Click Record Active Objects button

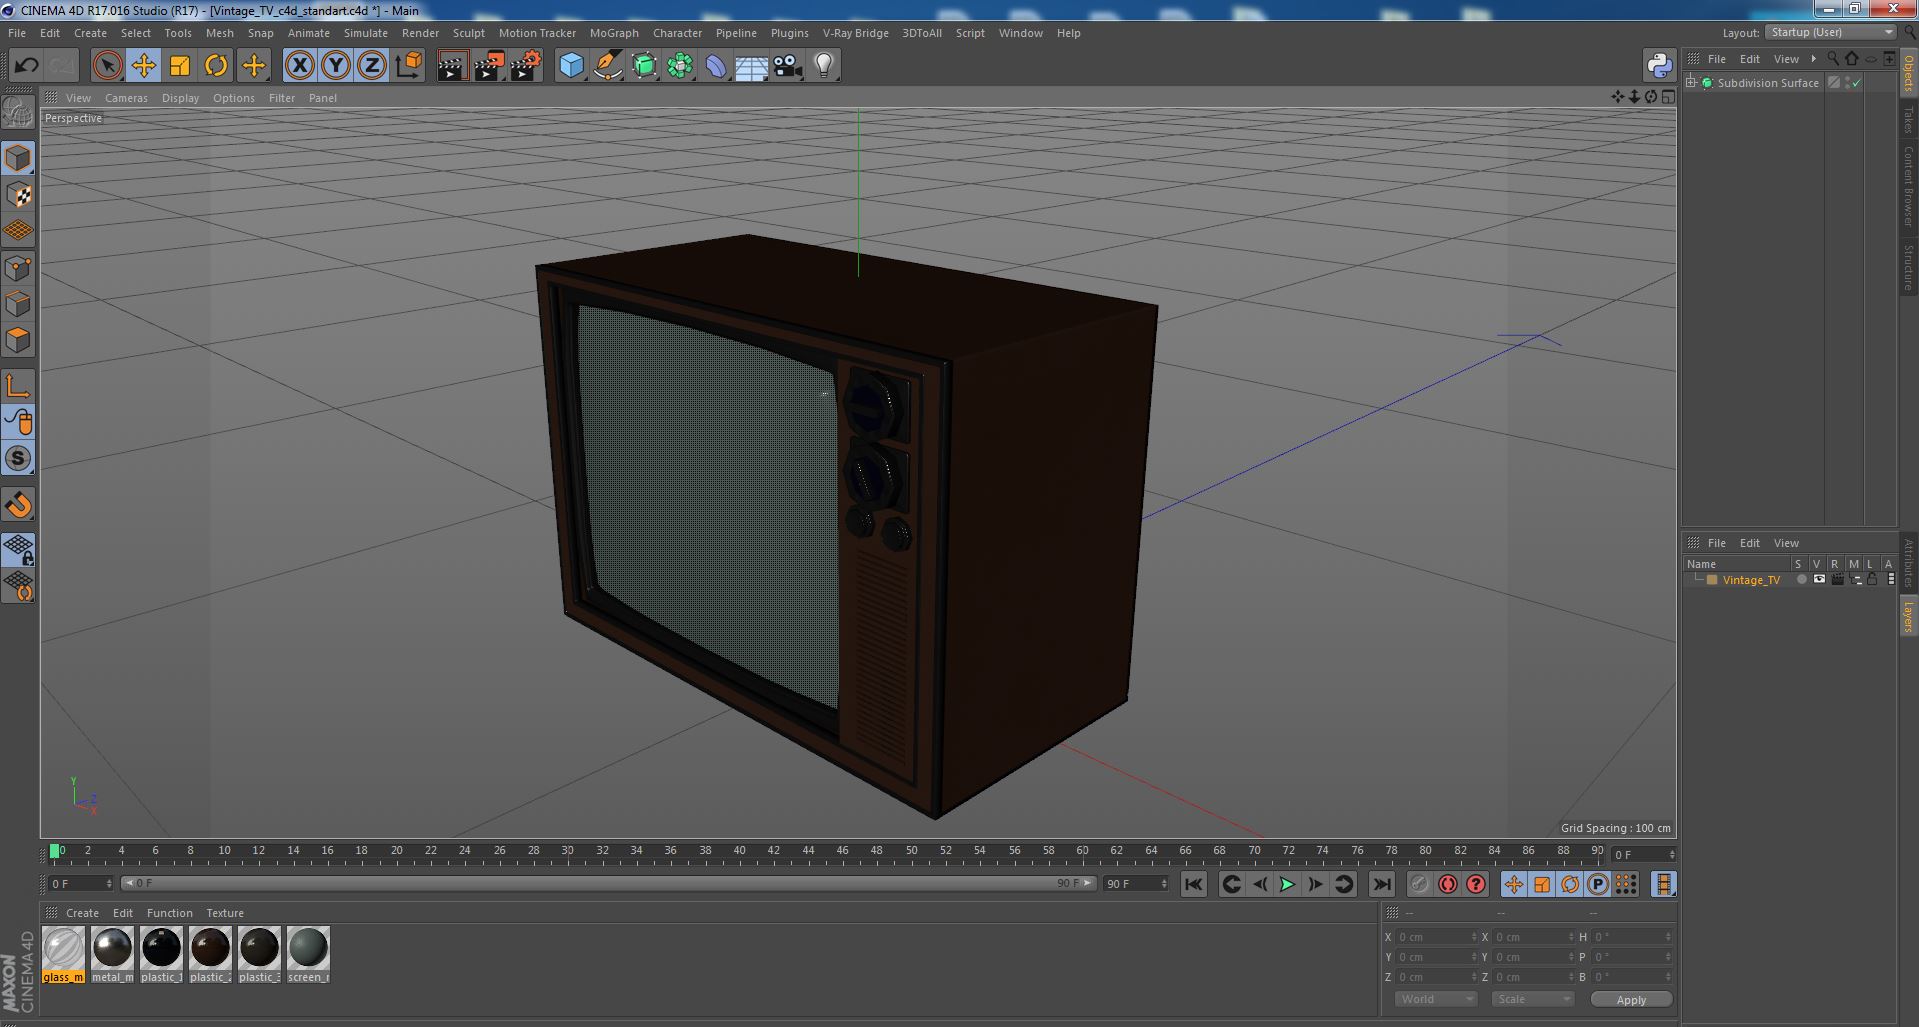pos(1419,884)
